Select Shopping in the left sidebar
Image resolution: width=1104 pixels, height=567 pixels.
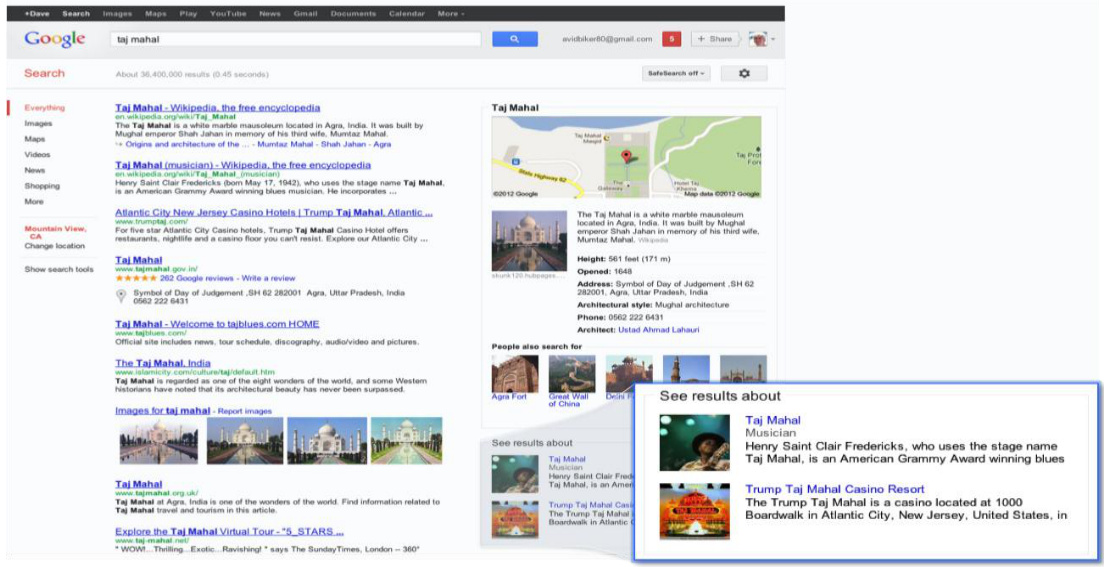point(42,186)
